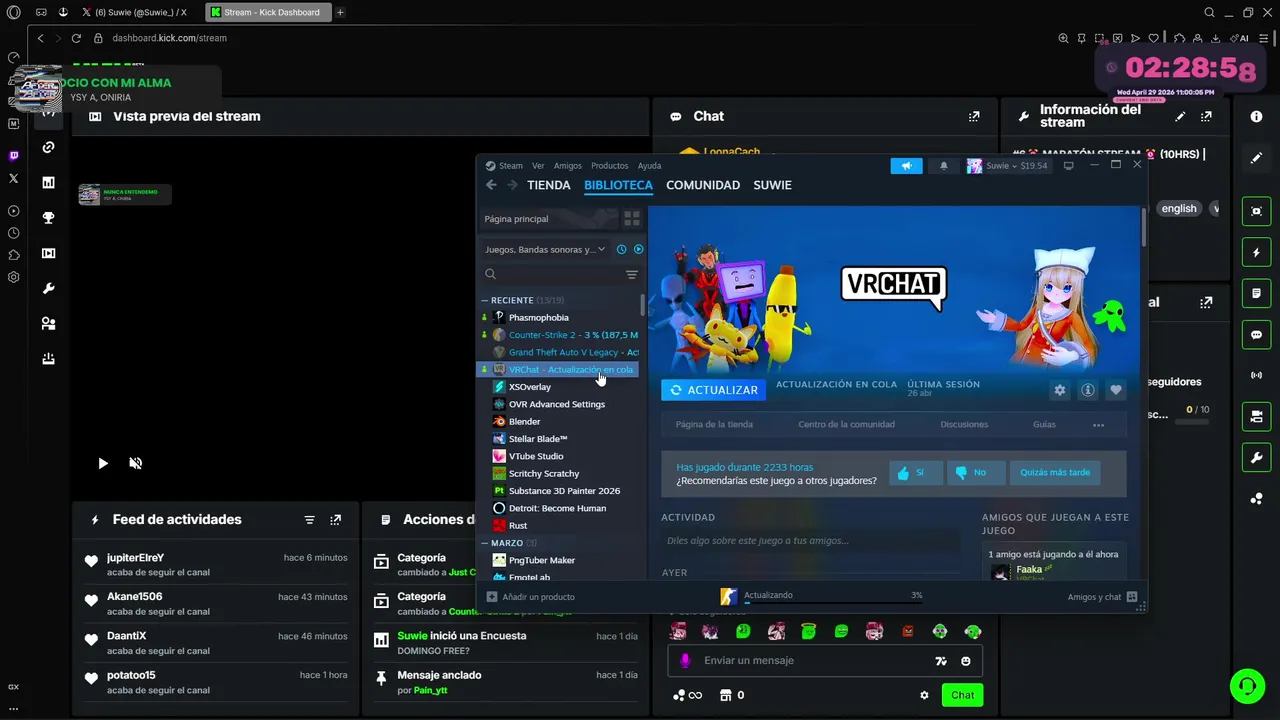Click the recent-activity clock filter in Steam
This screenshot has height=720, width=1280.
(621, 249)
